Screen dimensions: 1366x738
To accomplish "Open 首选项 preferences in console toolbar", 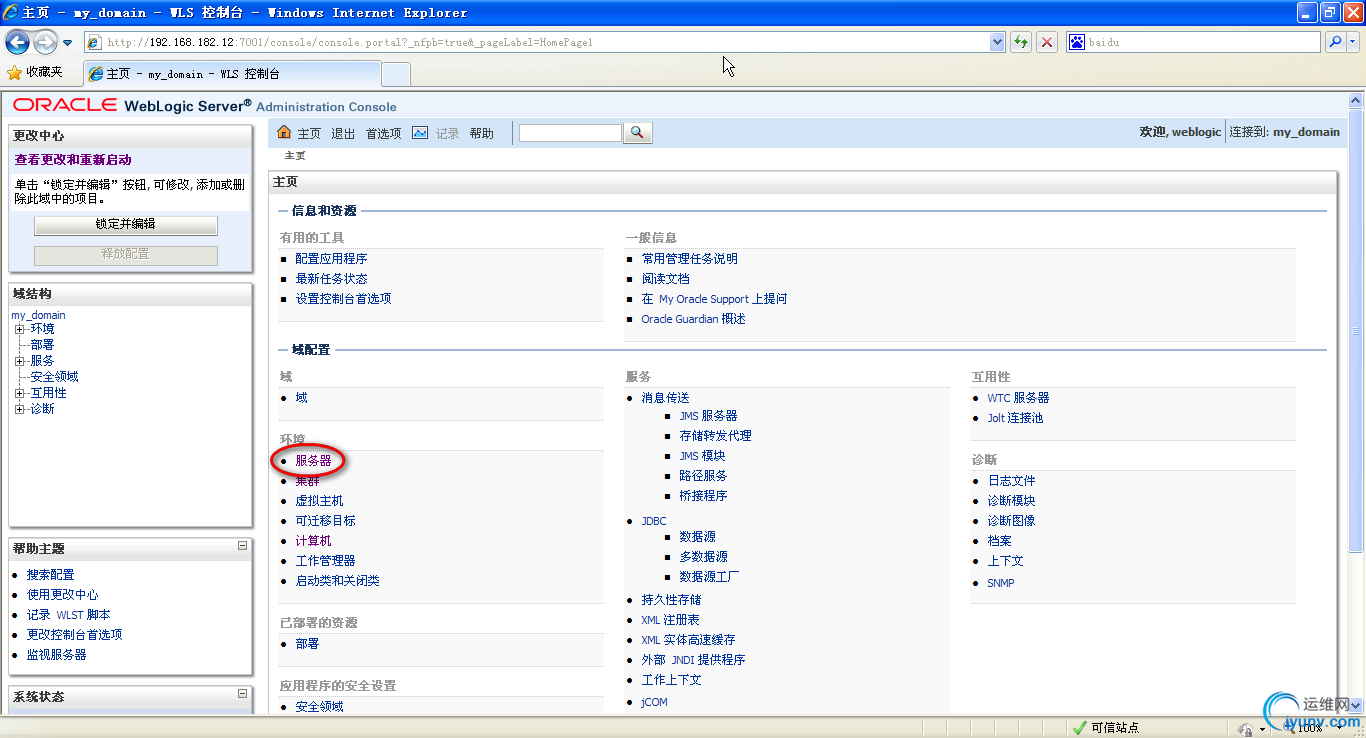I will click(x=383, y=133).
